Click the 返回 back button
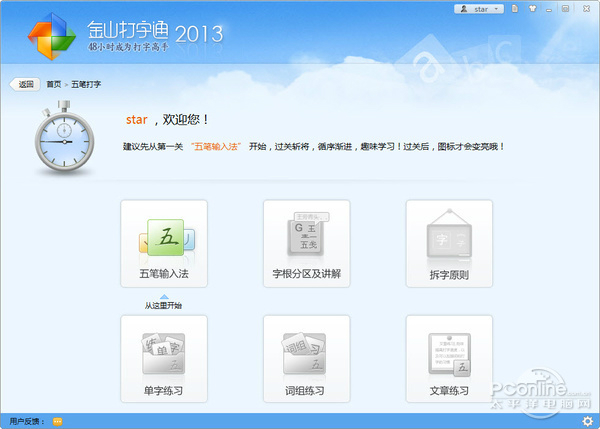This screenshot has height=429, width=600. 25,84
